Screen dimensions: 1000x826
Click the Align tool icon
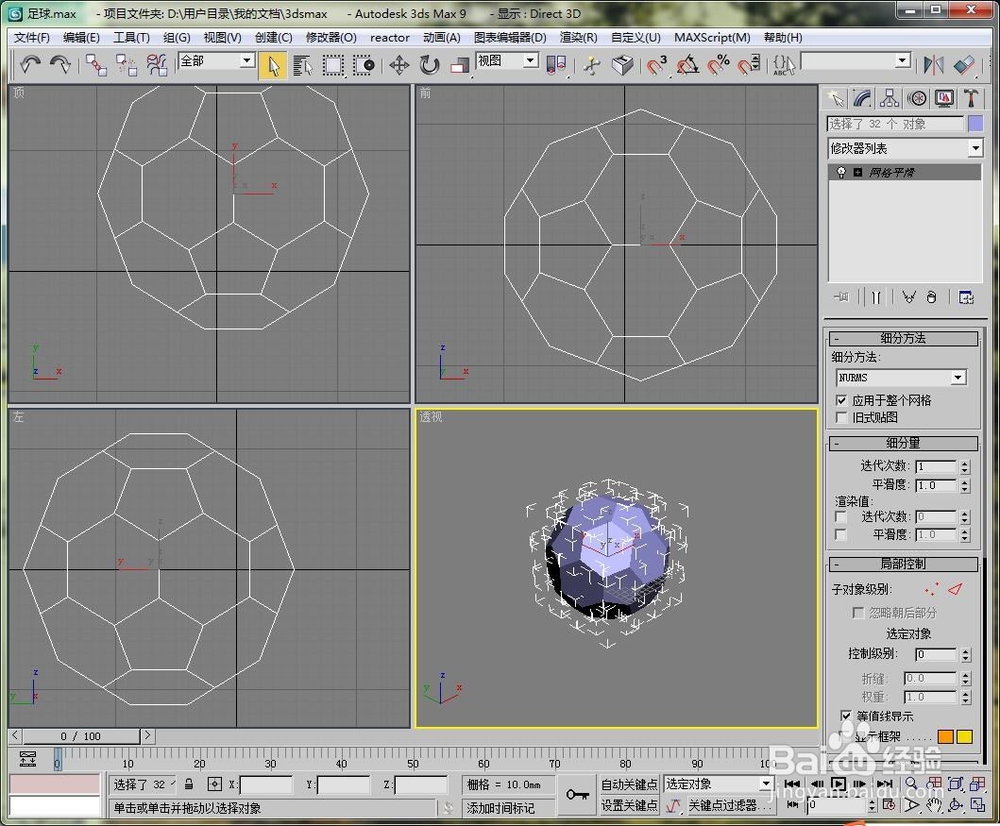964,65
